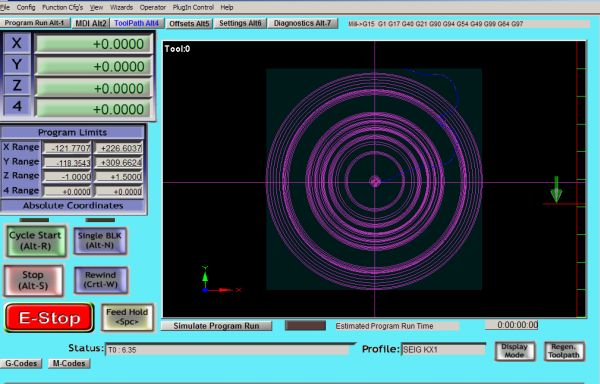Open the PlugIn Control menu

tap(193, 7)
